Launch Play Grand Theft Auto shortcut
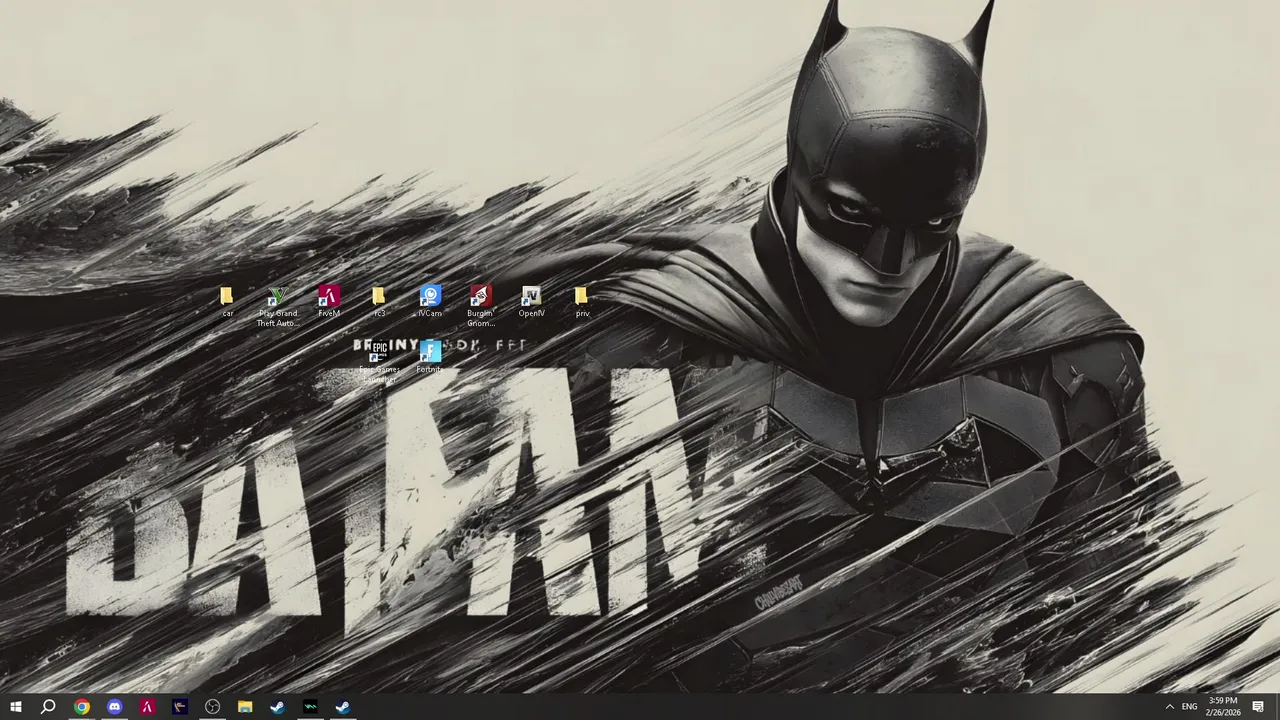Screen dimensions: 1280x720 click(x=278, y=307)
